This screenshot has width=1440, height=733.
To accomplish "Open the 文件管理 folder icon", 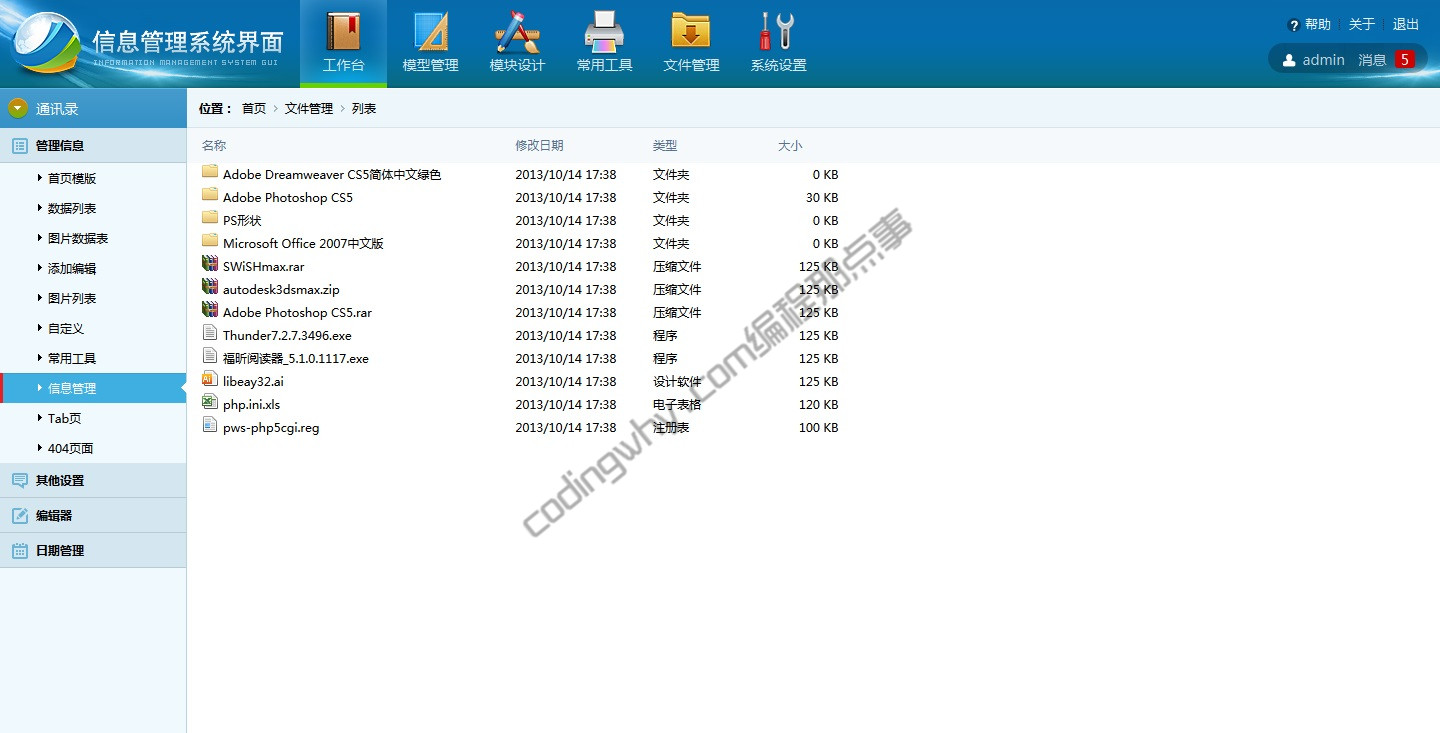I will tap(691, 32).
